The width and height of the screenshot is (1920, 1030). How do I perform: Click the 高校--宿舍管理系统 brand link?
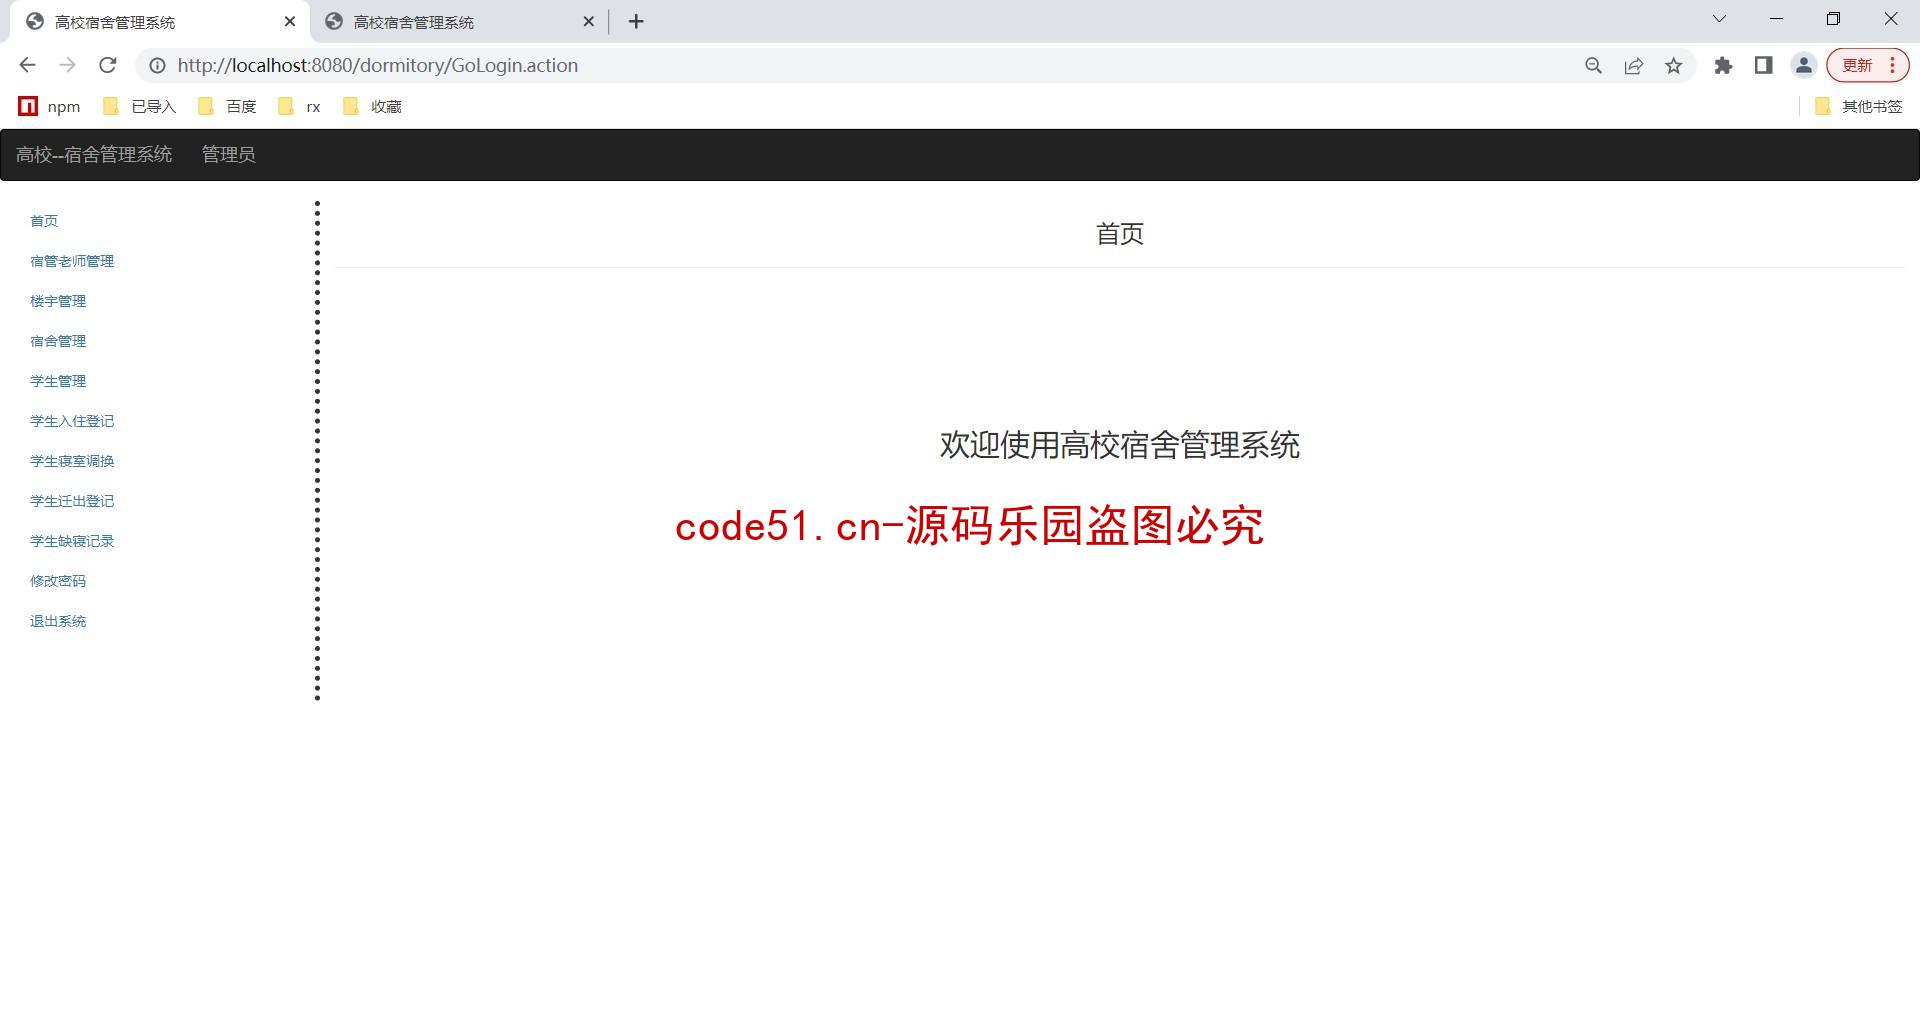[94, 154]
